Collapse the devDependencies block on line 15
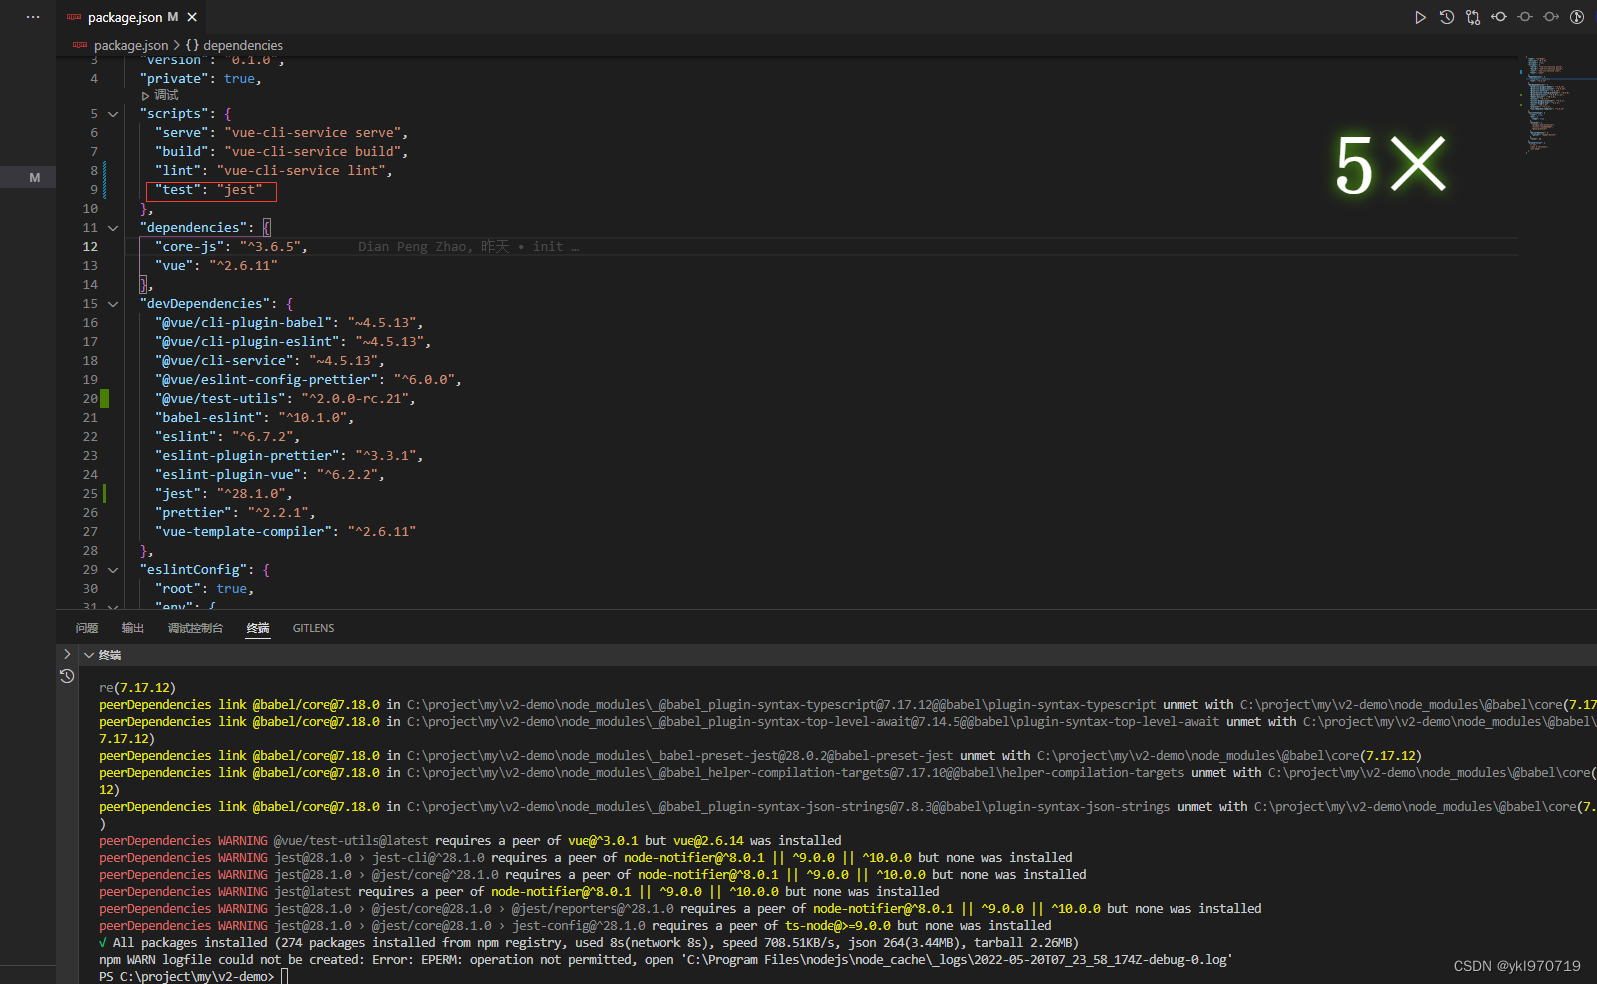This screenshot has width=1597, height=984. click(x=113, y=304)
